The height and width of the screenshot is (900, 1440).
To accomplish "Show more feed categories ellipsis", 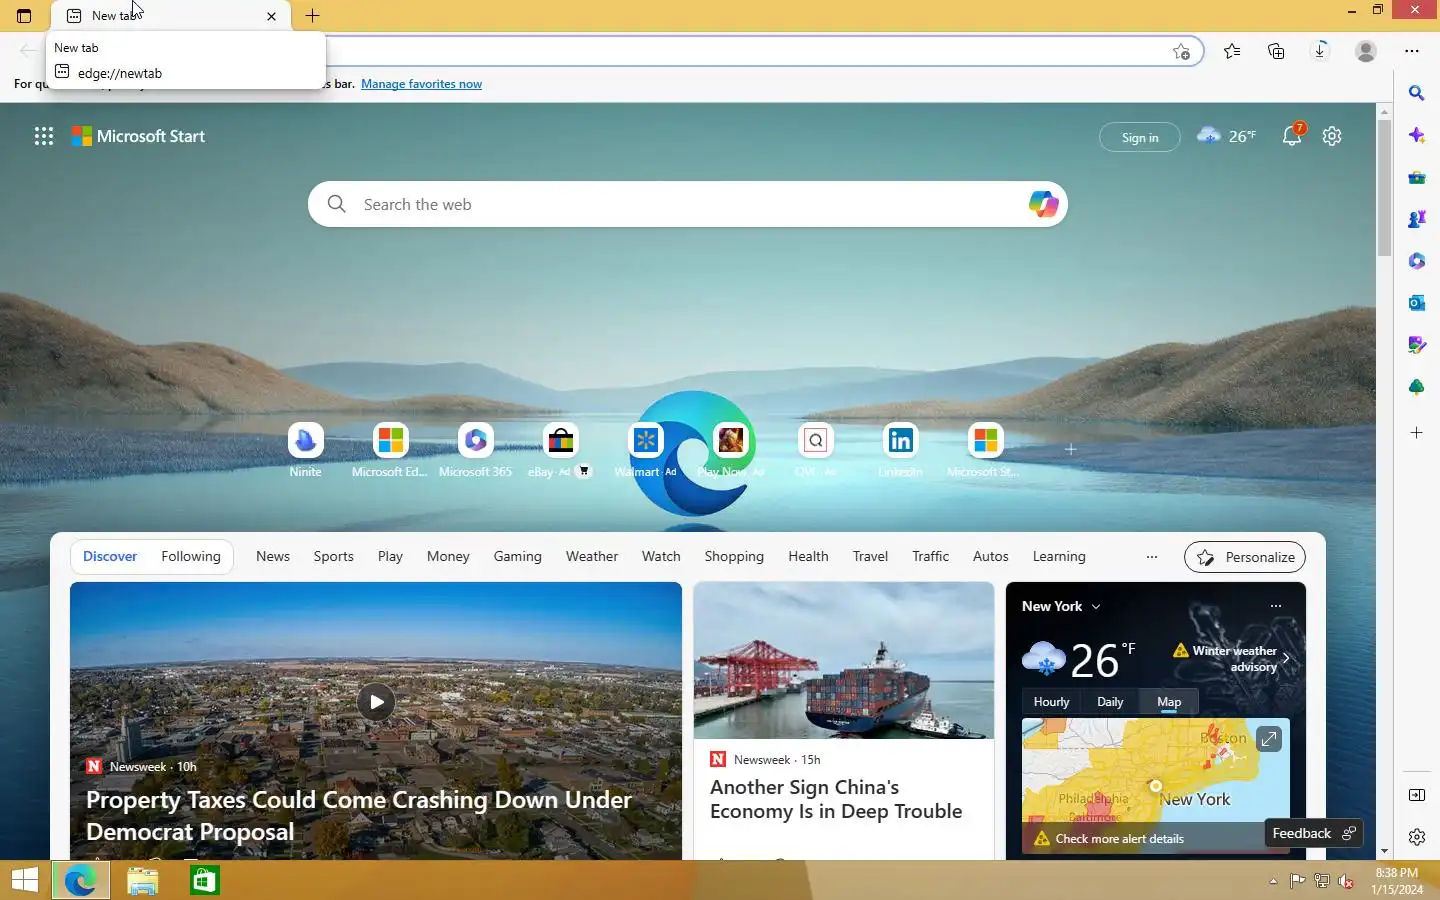I will pyautogui.click(x=1151, y=557).
